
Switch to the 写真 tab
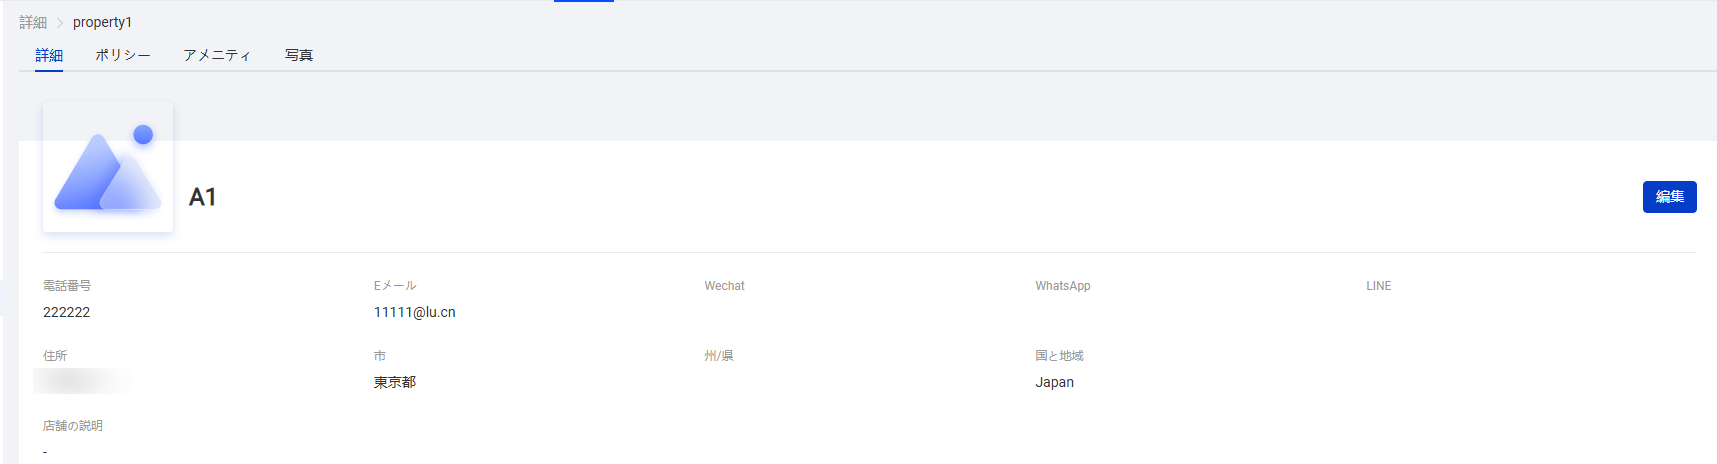coord(299,55)
